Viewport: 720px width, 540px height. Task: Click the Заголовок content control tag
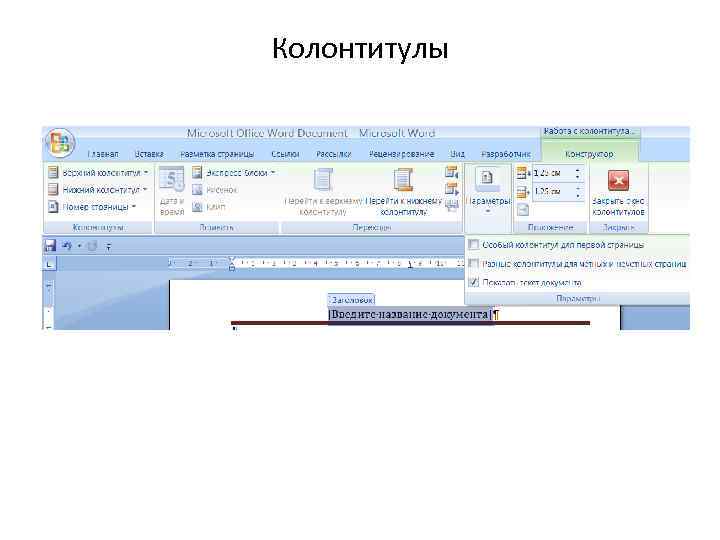(x=352, y=300)
